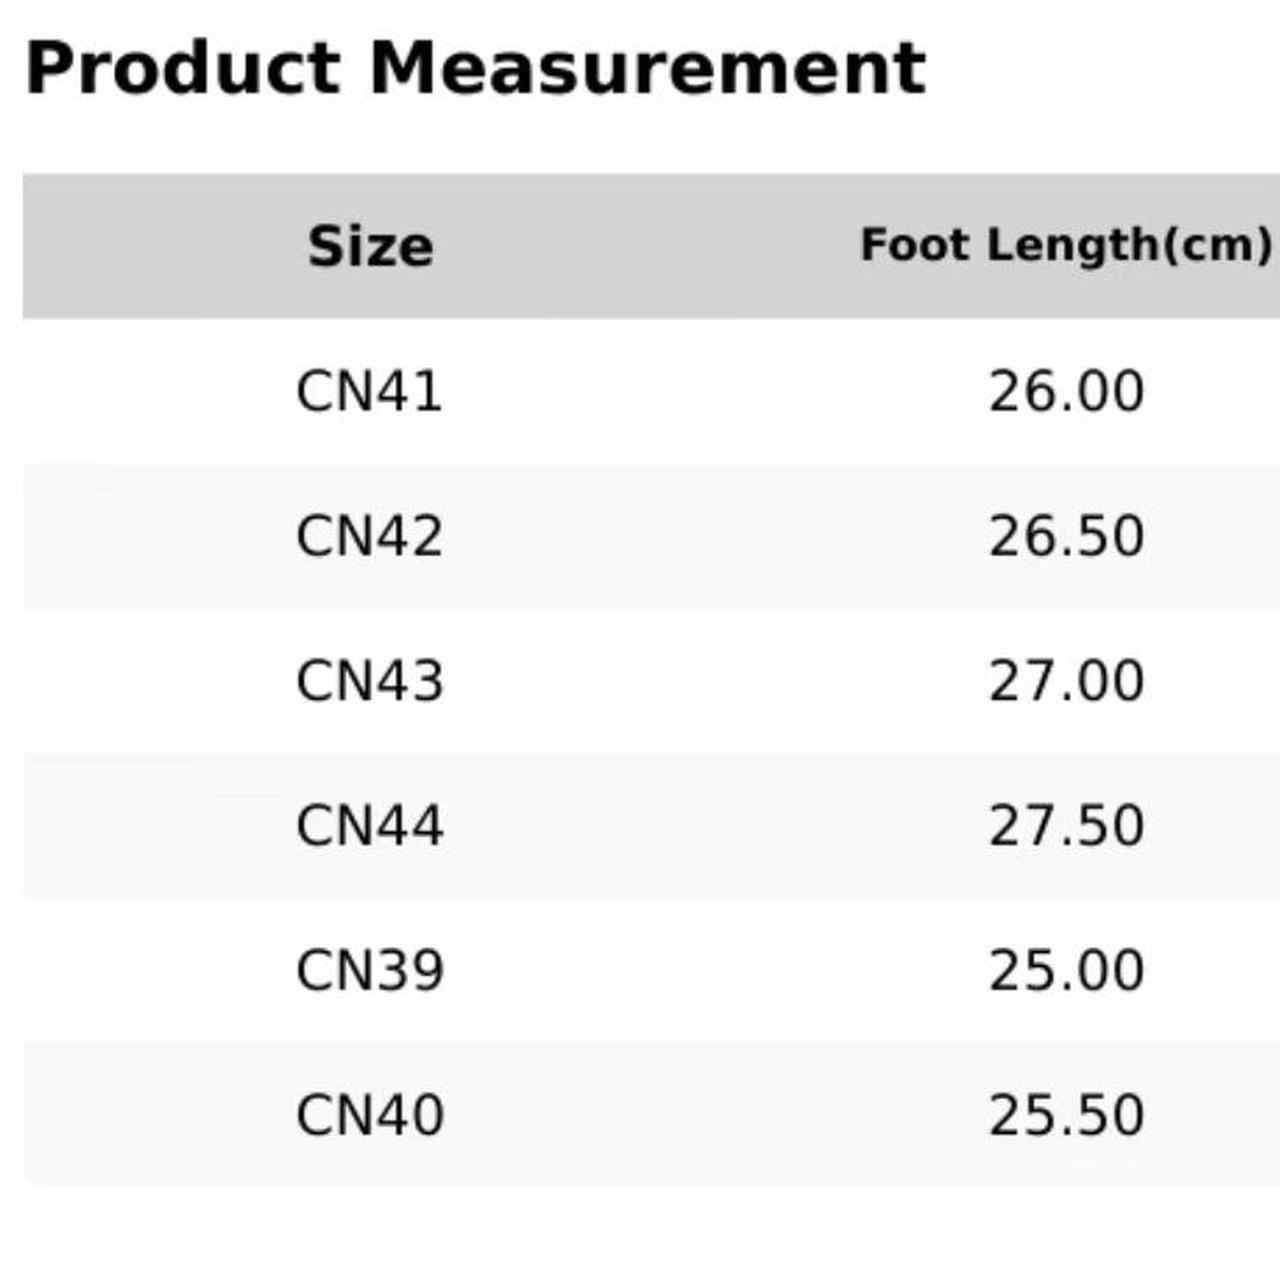This screenshot has width=1280, height=1280.
Task: Choose the CN40 size cell
Action: pyautogui.click(x=369, y=1116)
